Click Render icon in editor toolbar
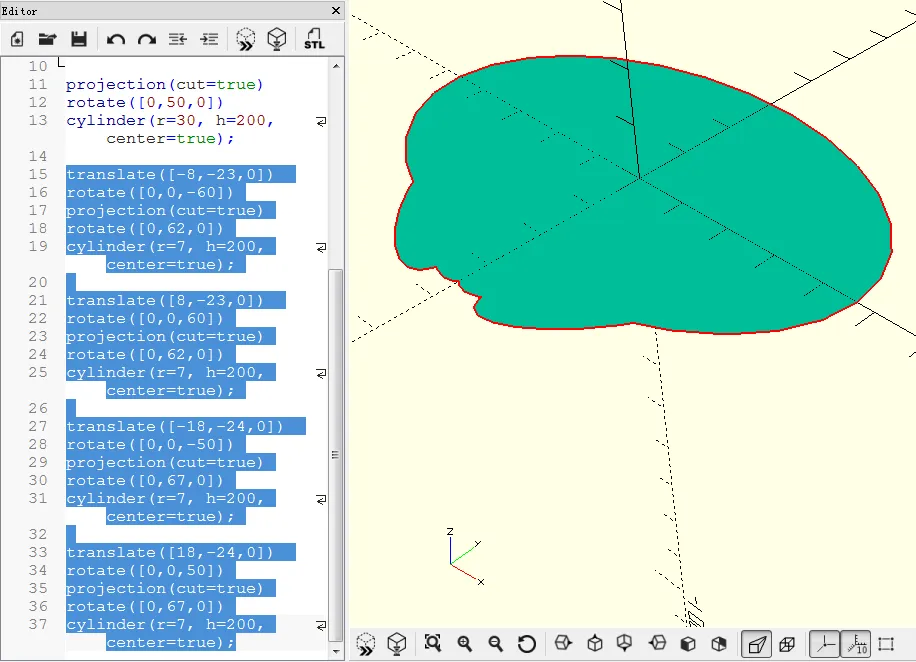The width and height of the screenshot is (916, 662). click(276, 39)
